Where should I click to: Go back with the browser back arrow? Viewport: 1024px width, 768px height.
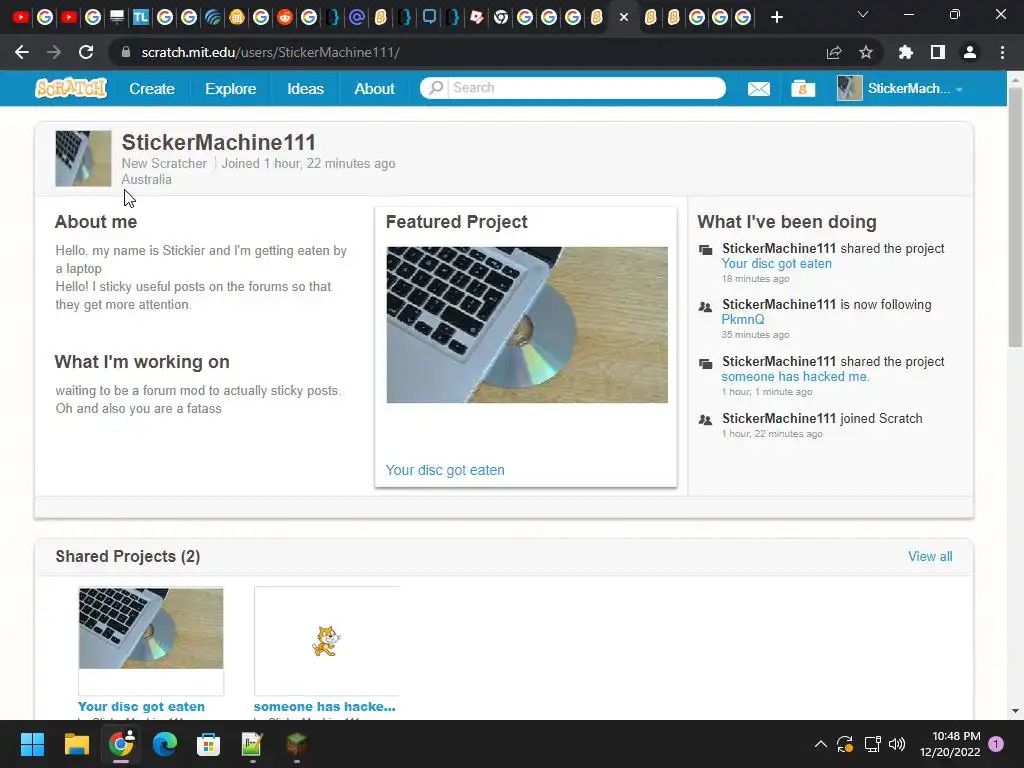pyautogui.click(x=22, y=52)
